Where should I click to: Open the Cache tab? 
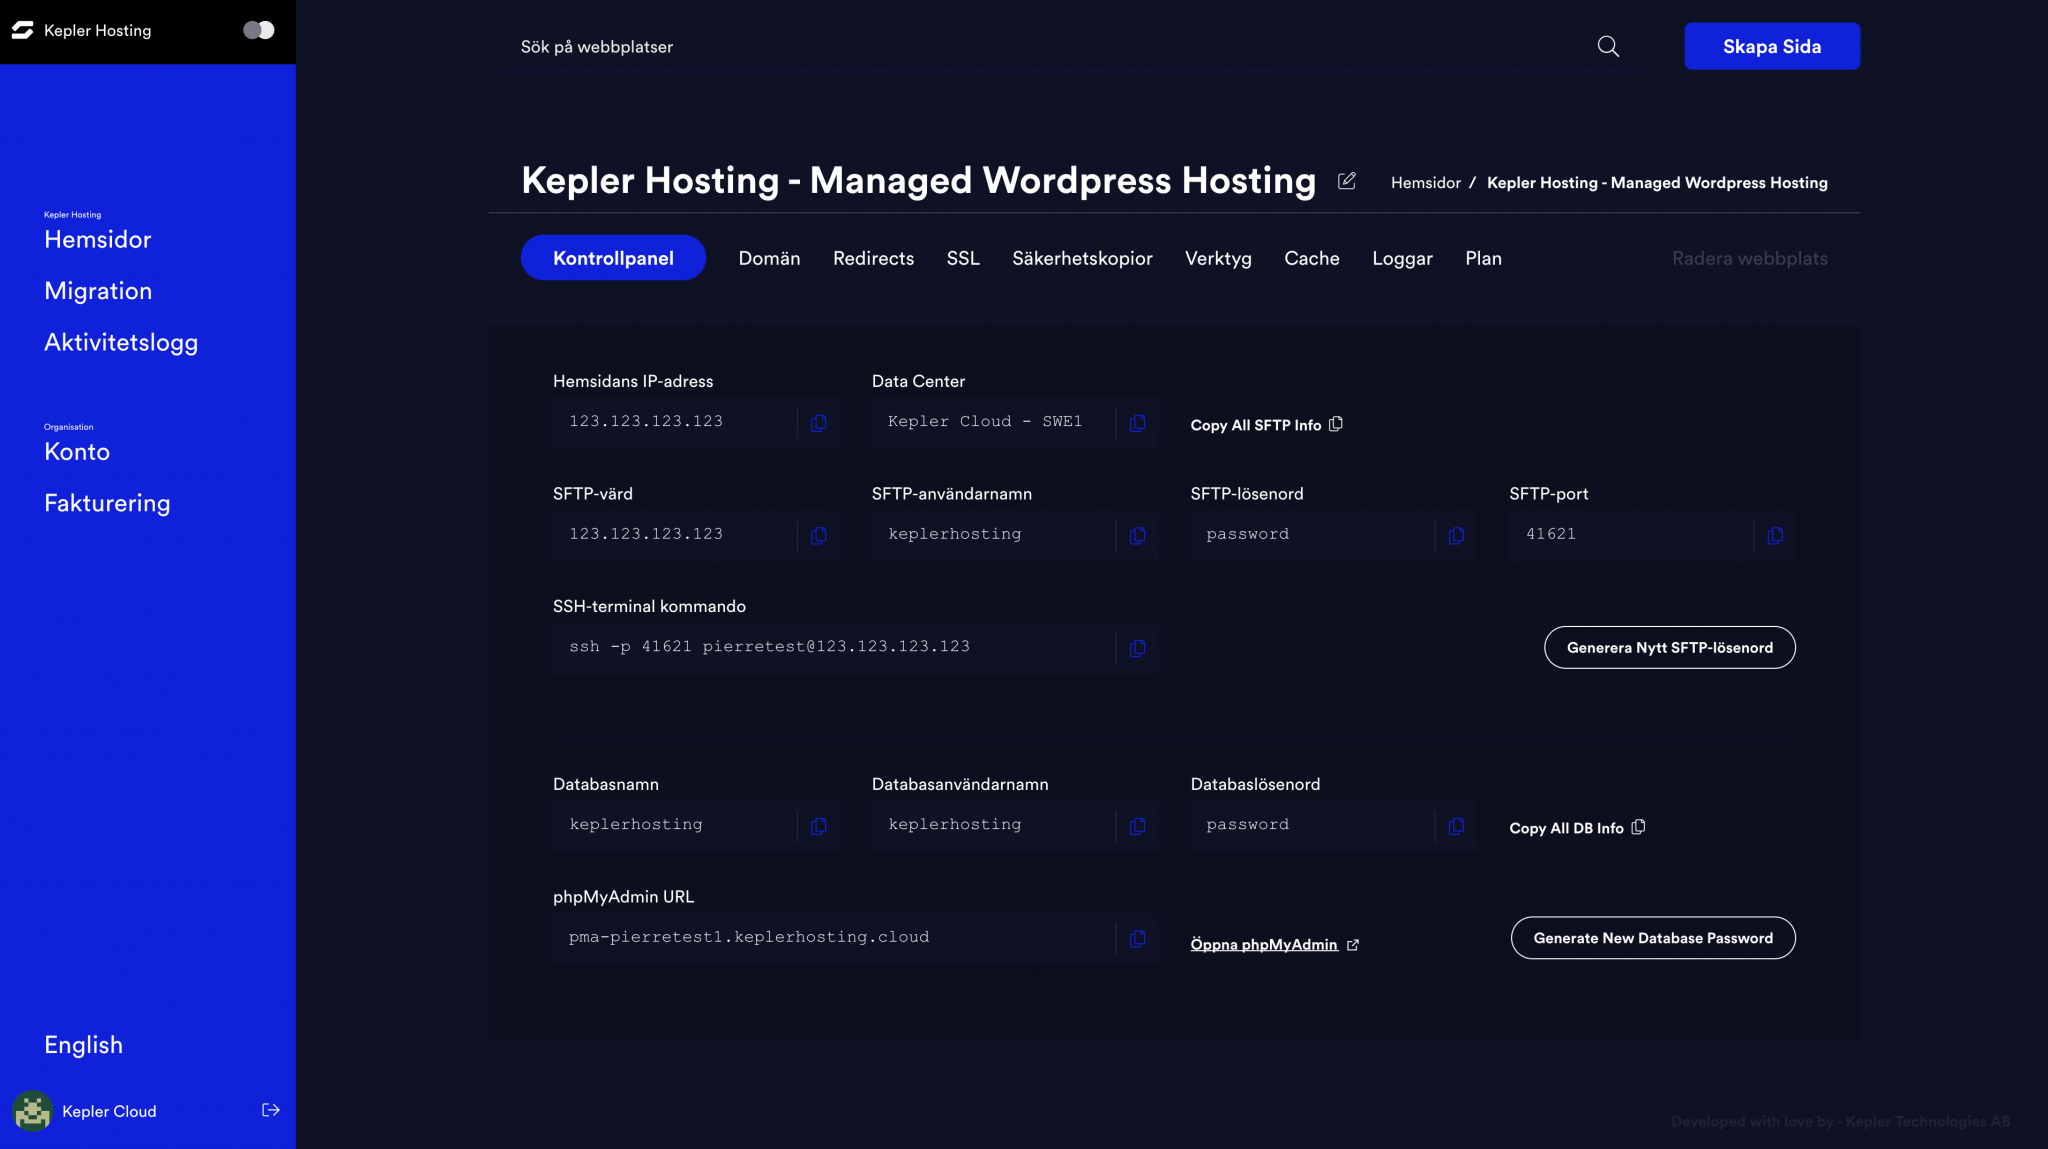[x=1312, y=258]
